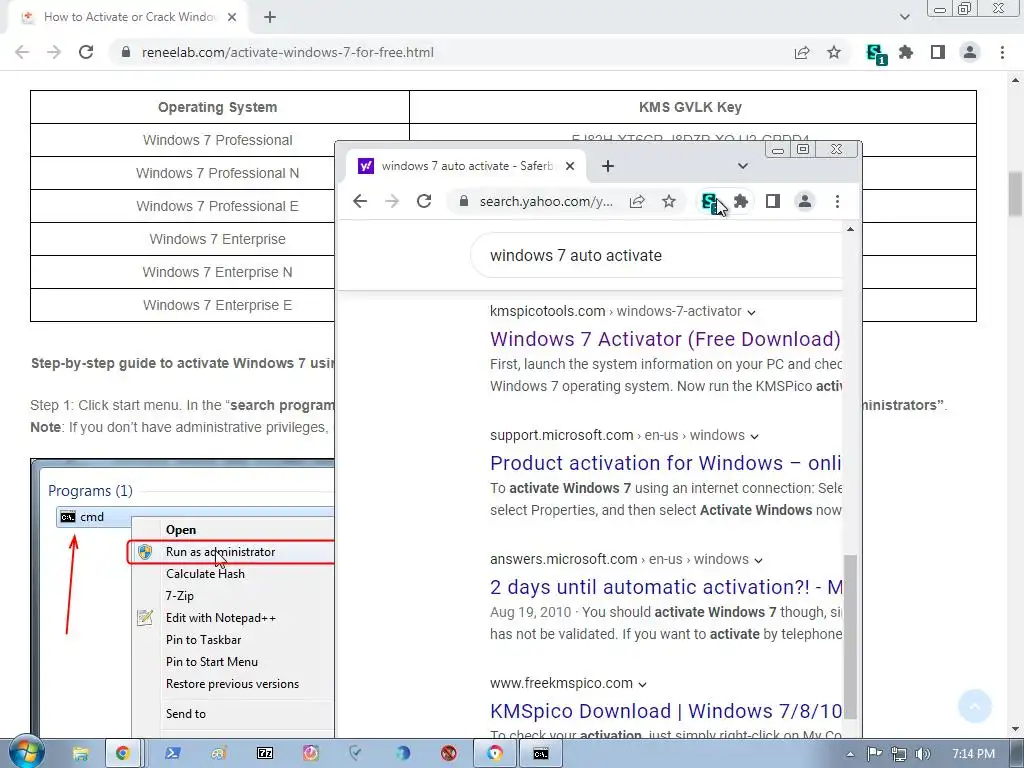Expand answers.microsoft.com result options arrow
1024x768 pixels.
point(758,560)
